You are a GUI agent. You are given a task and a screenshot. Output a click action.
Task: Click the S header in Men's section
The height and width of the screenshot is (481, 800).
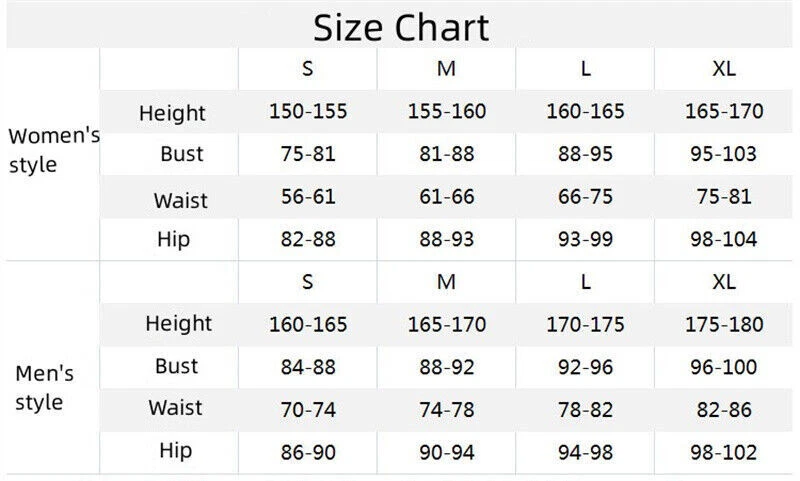(x=308, y=282)
